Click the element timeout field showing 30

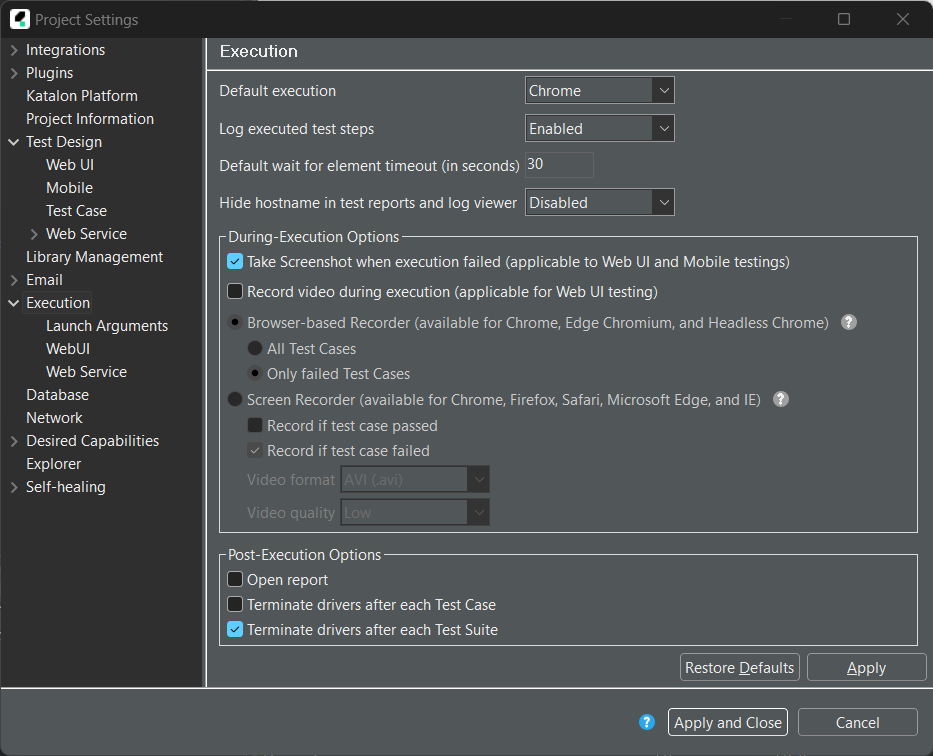(x=559, y=165)
